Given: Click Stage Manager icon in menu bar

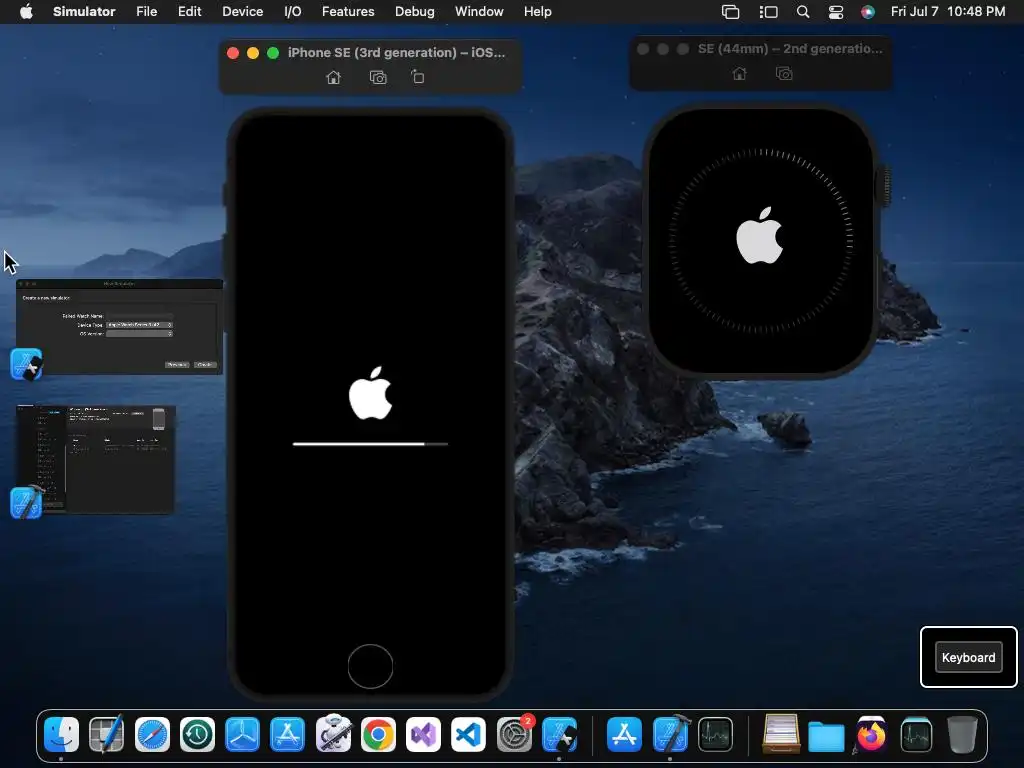Looking at the screenshot, I should (x=769, y=12).
